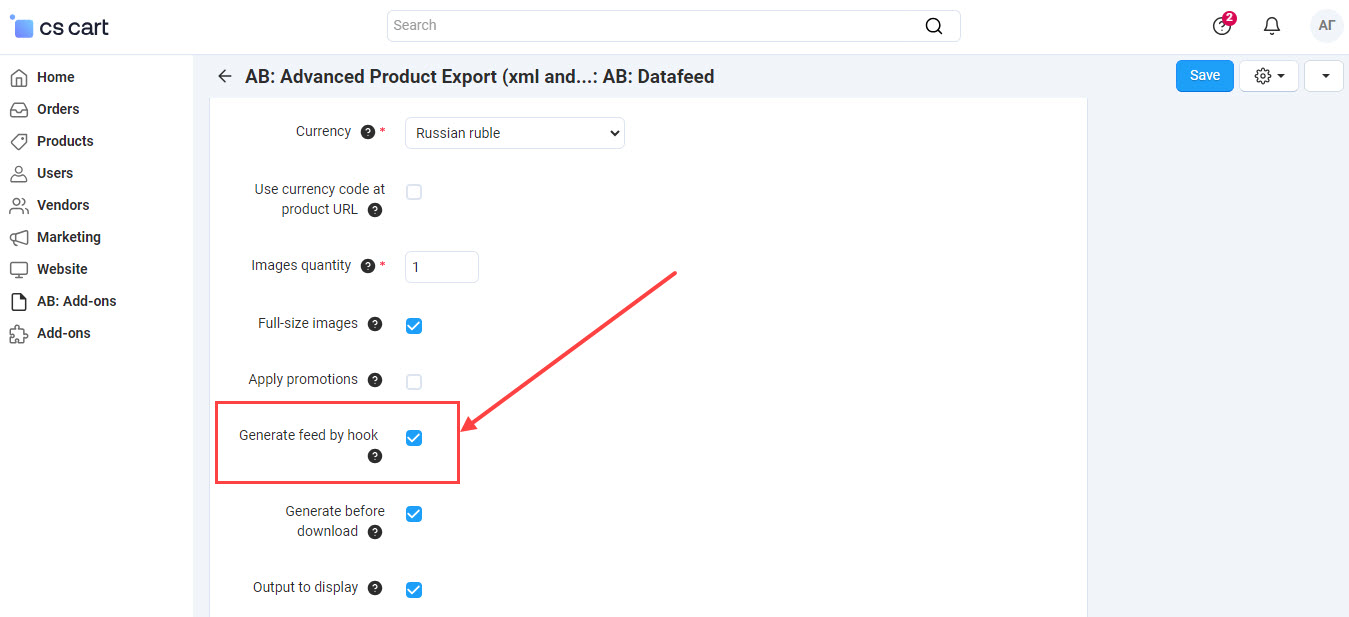This screenshot has height=617, width=1349.
Task: Disable the Generate feed by hook option
Action: (x=414, y=437)
